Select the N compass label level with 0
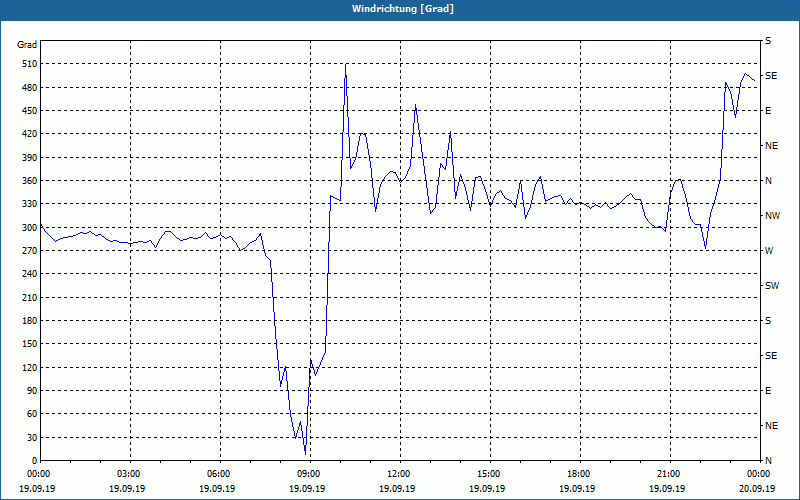800x500 pixels. pyautogui.click(x=768, y=461)
